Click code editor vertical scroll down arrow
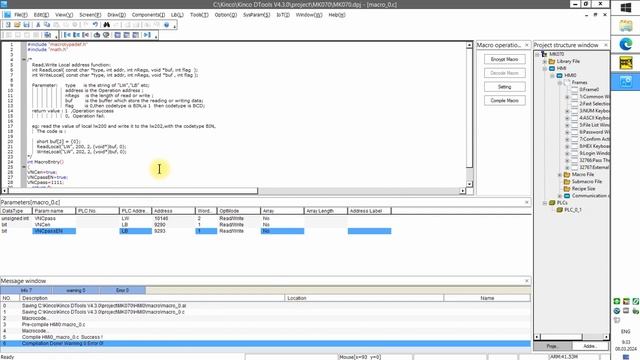Image resolution: width=640 pixels, height=360 pixels. tap(469, 184)
